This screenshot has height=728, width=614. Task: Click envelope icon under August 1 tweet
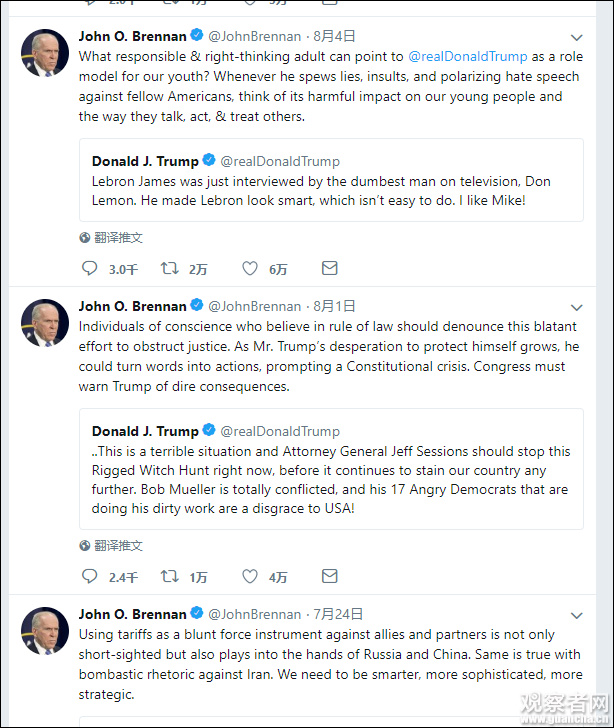329,576
